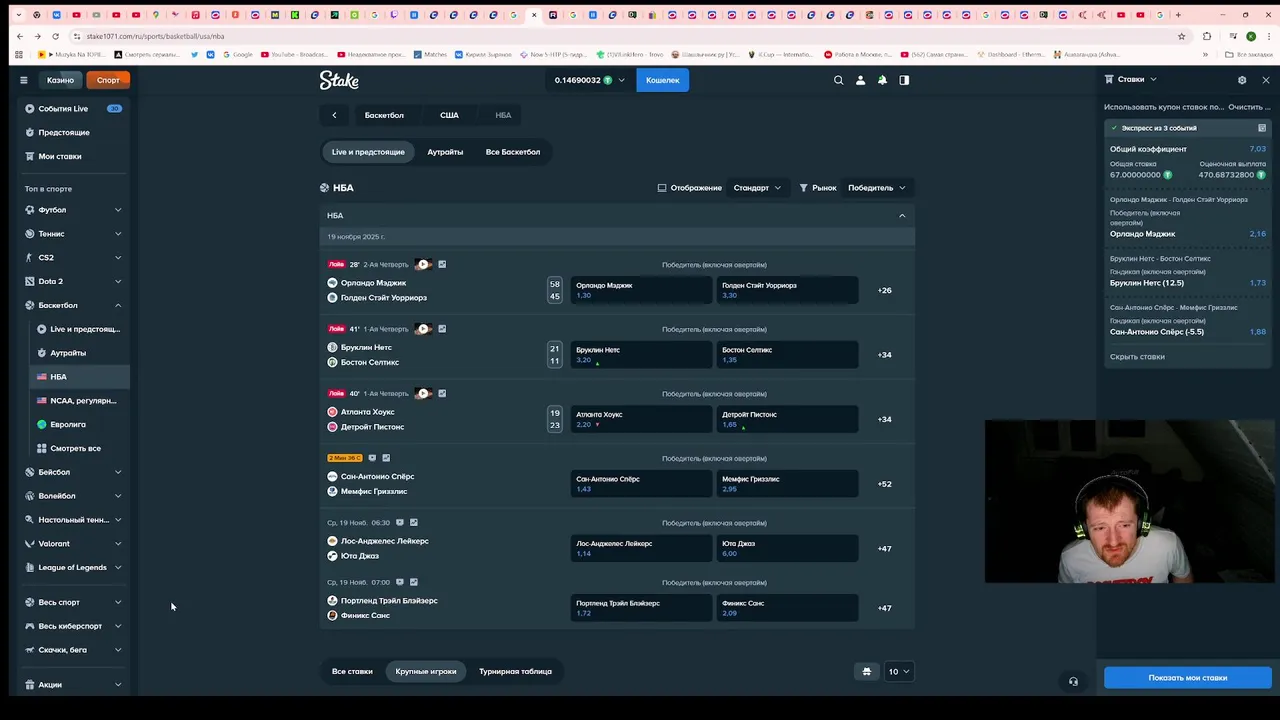The height and width of the screenshot is (720, 1280).
Task: Open Все ставки bottom tab
Action: (352, 671)
